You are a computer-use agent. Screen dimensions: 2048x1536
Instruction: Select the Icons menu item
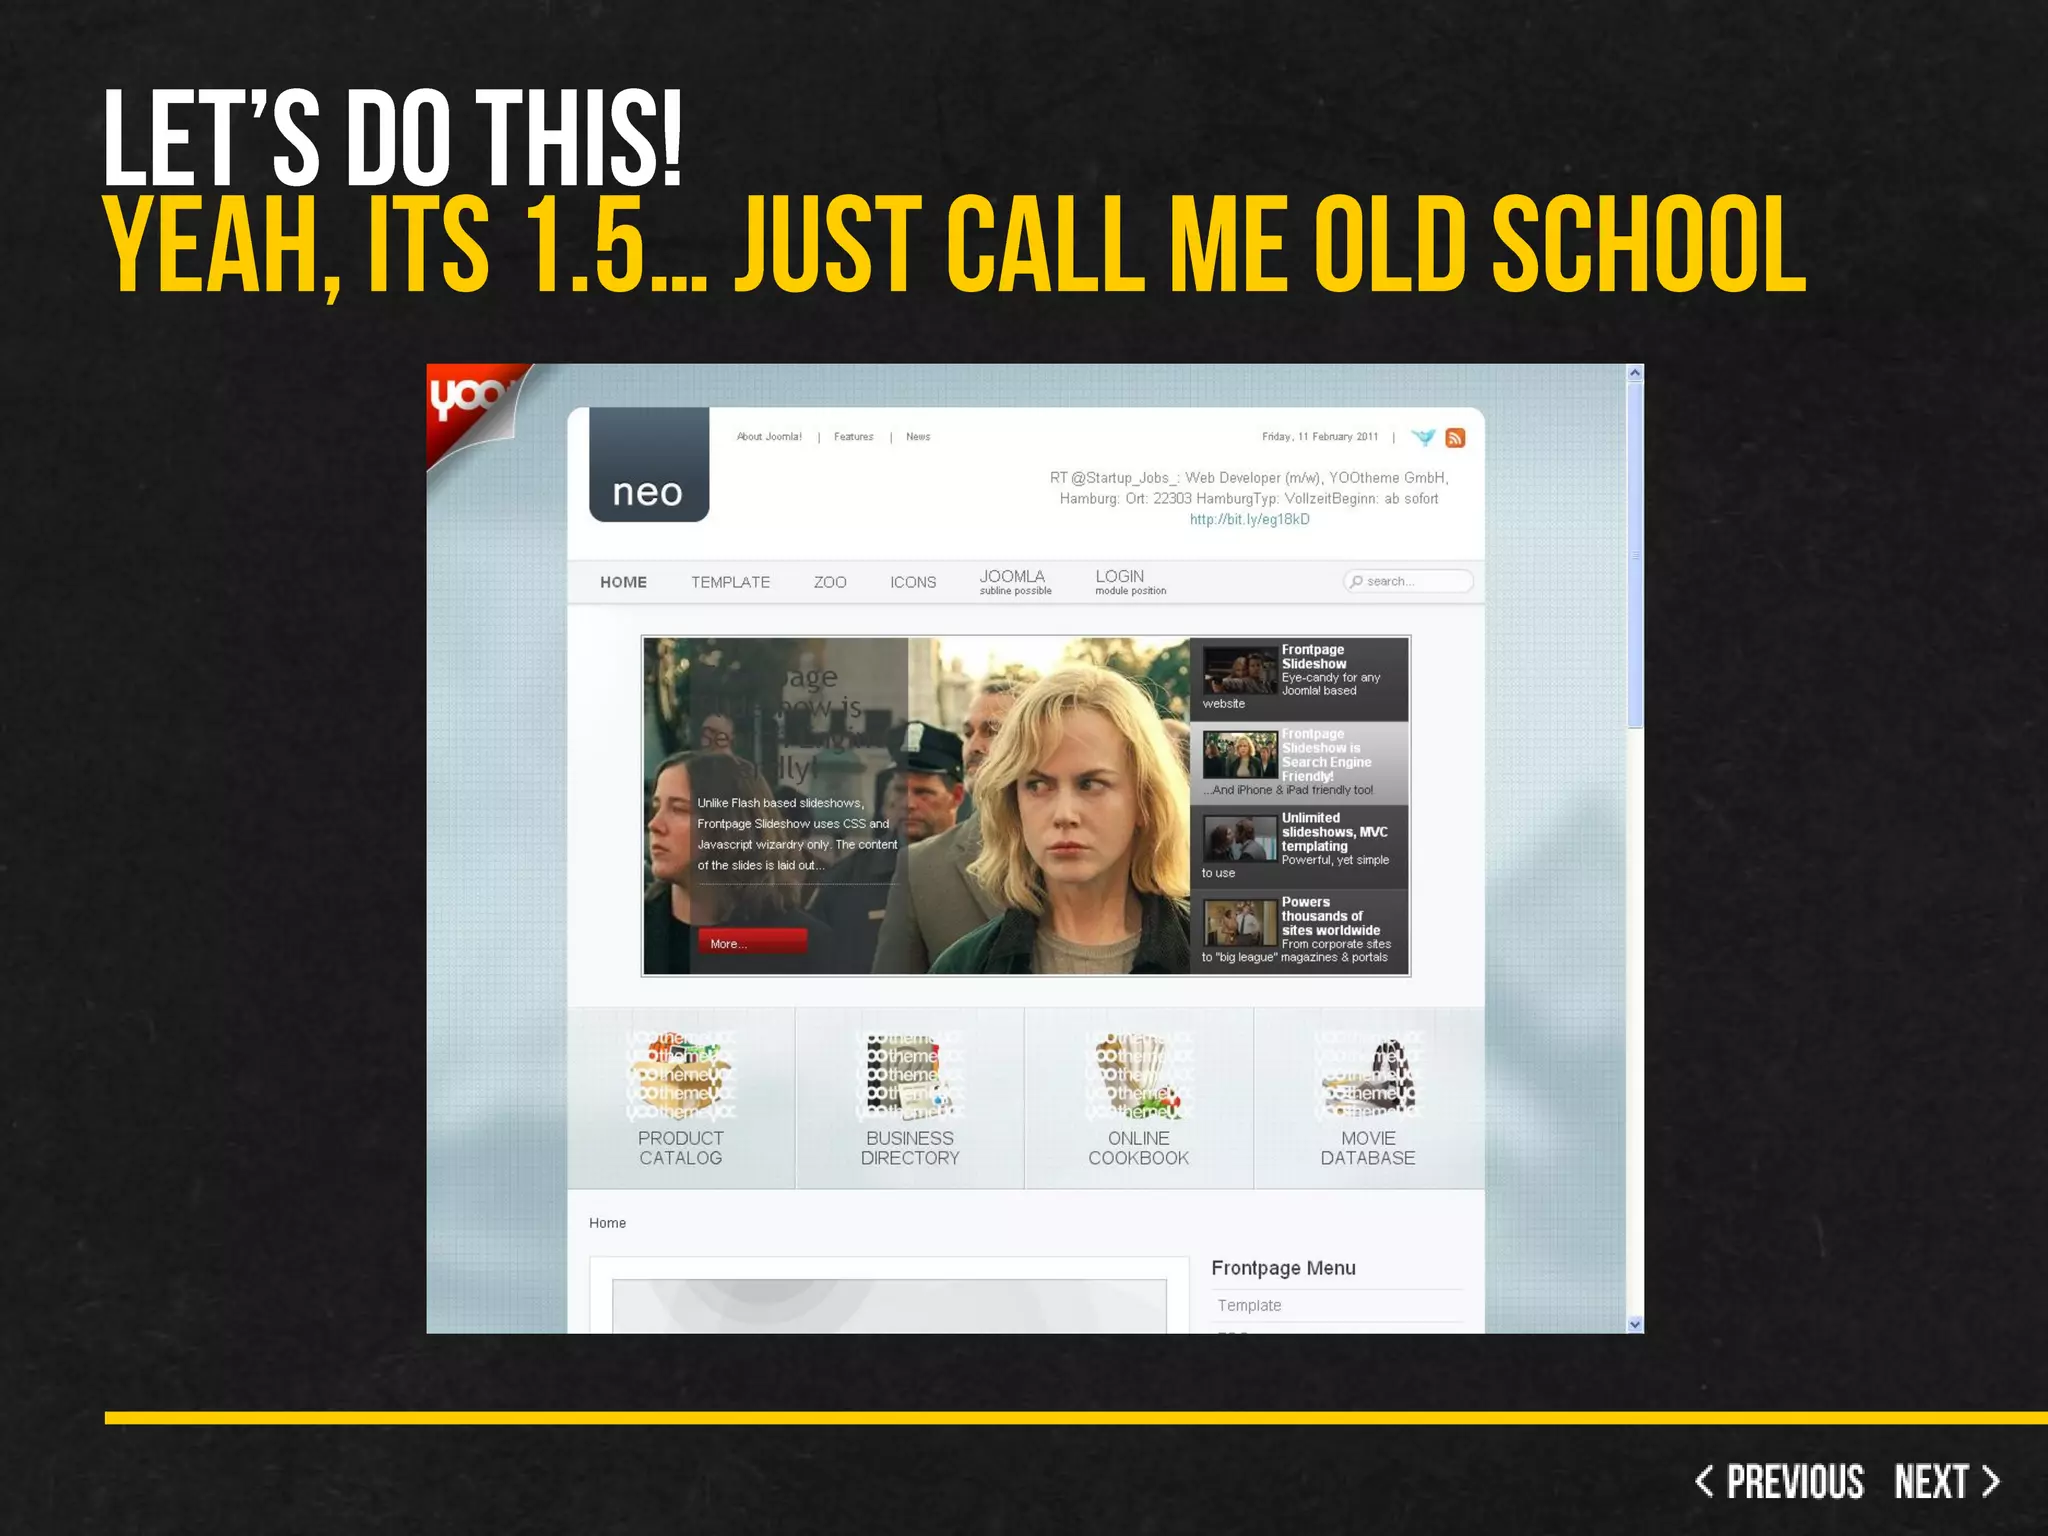pyautogui.click(x=913, y=582)
